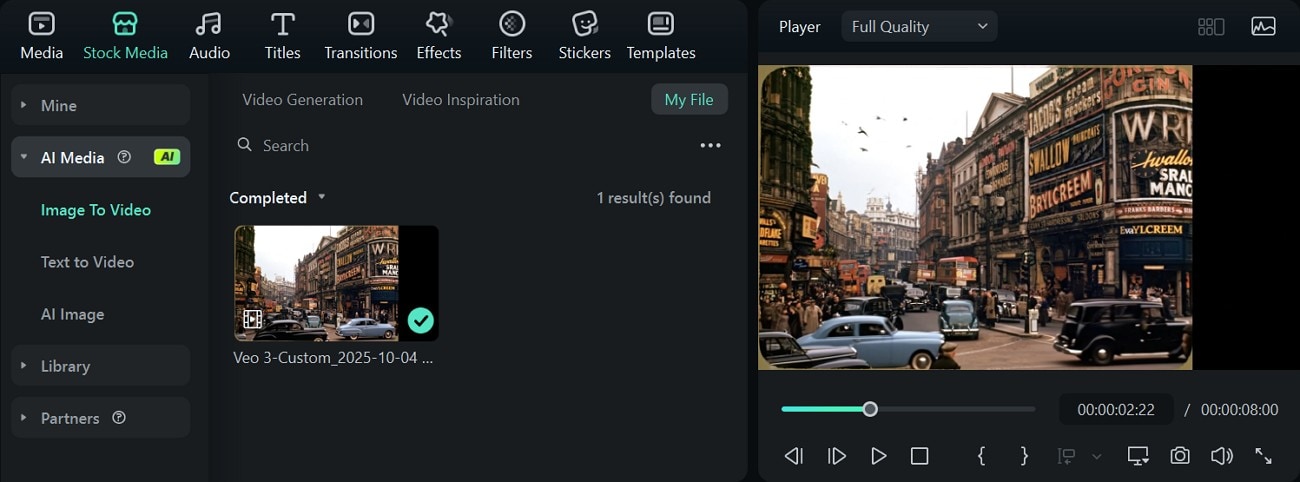Click the current timecode 00:00:02:22
Image resolution: width=1300 pixels, height=482 pixels.
pos(1116,410)
